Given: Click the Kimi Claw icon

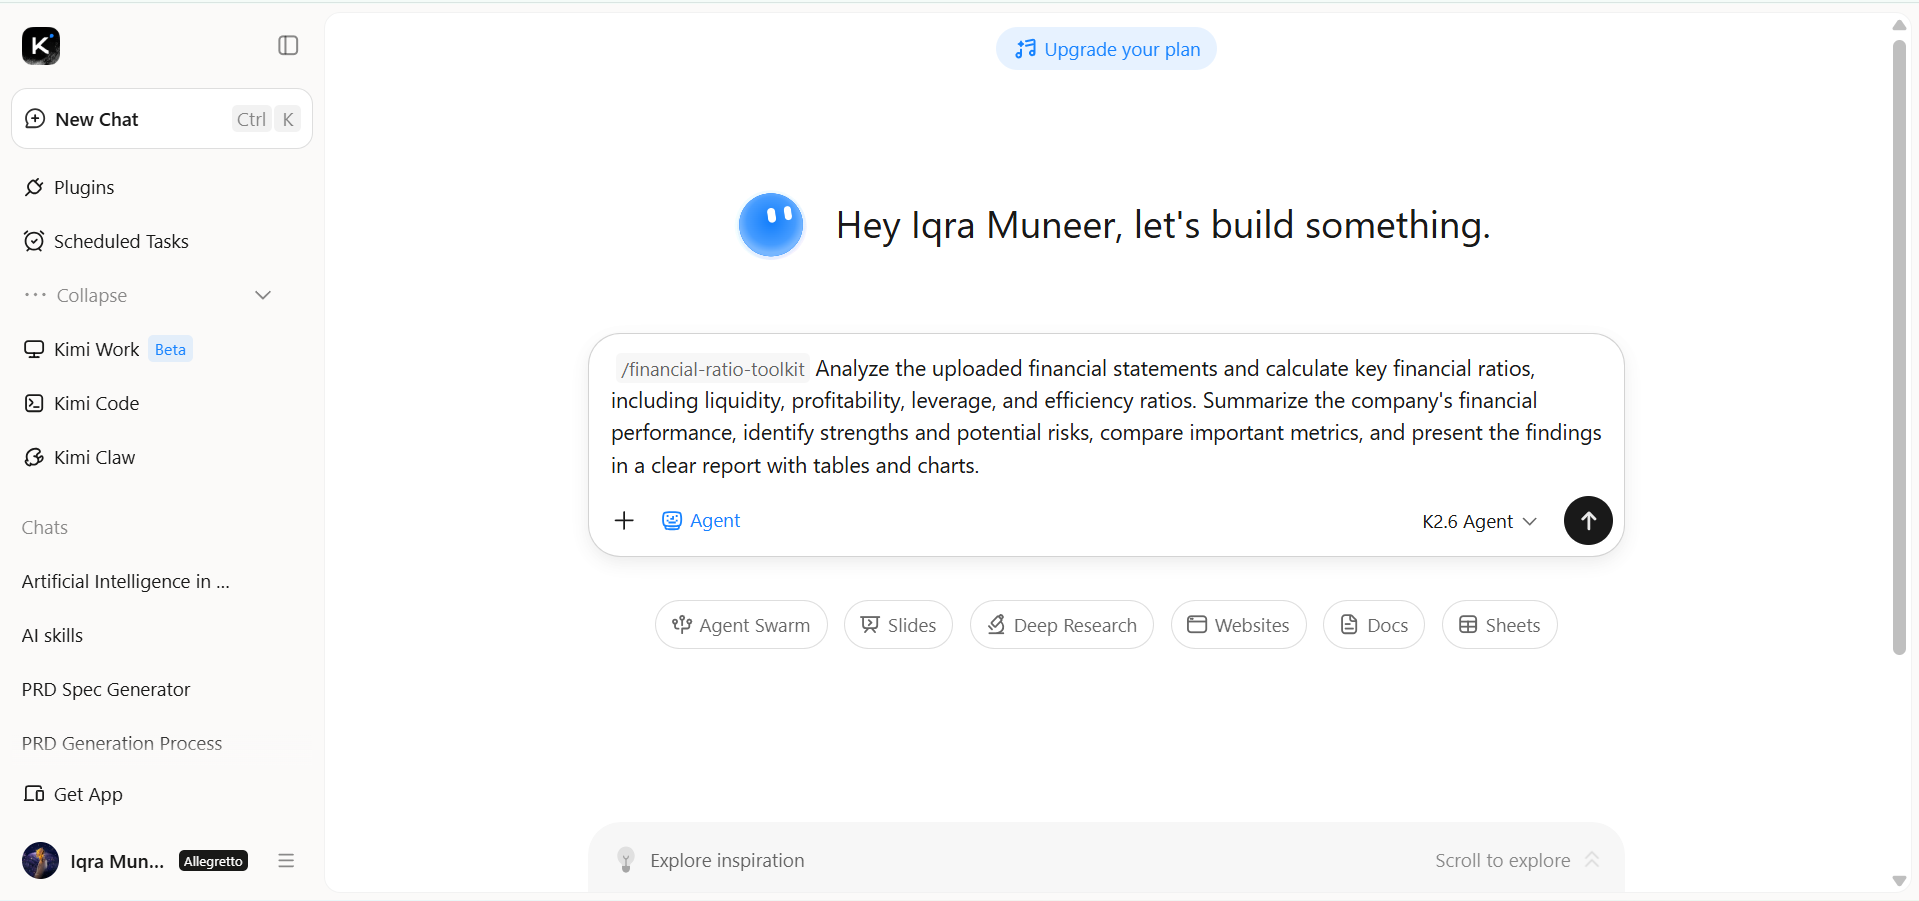Looking at the screenshot, I should coord(34,457).
